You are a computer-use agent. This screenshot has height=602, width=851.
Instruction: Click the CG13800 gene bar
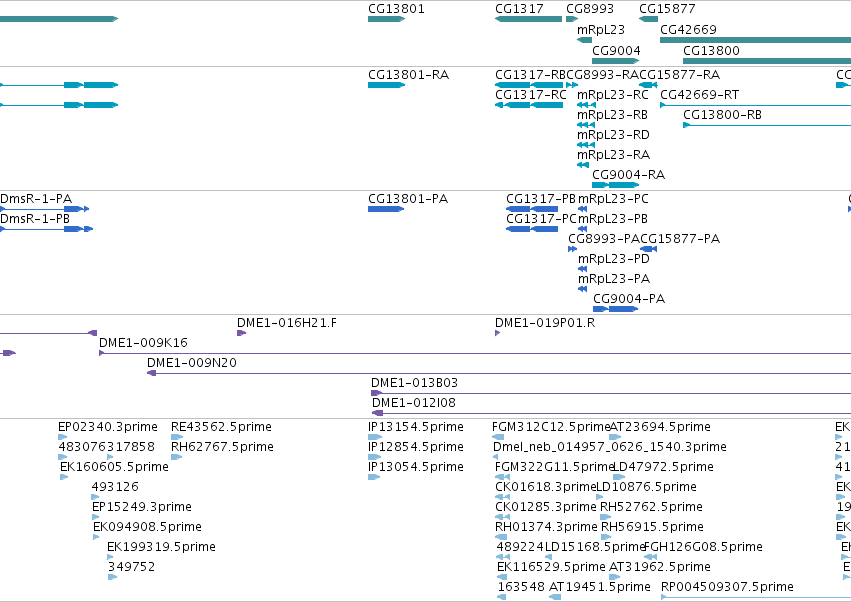coord(767,61)
